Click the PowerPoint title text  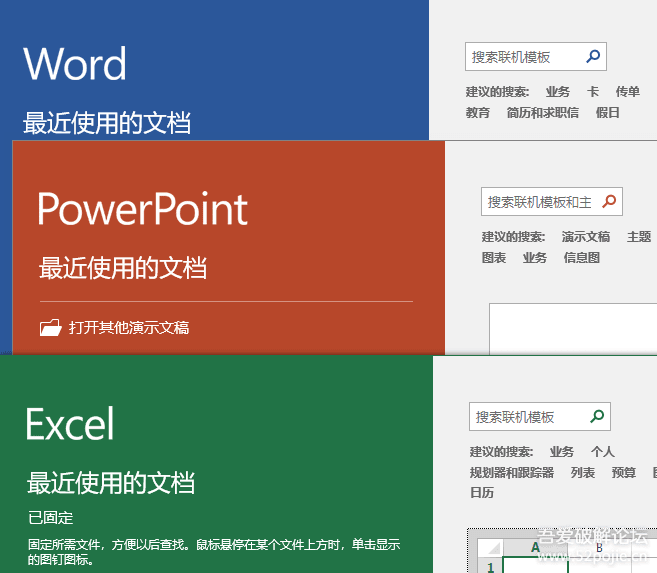(143, 209)
